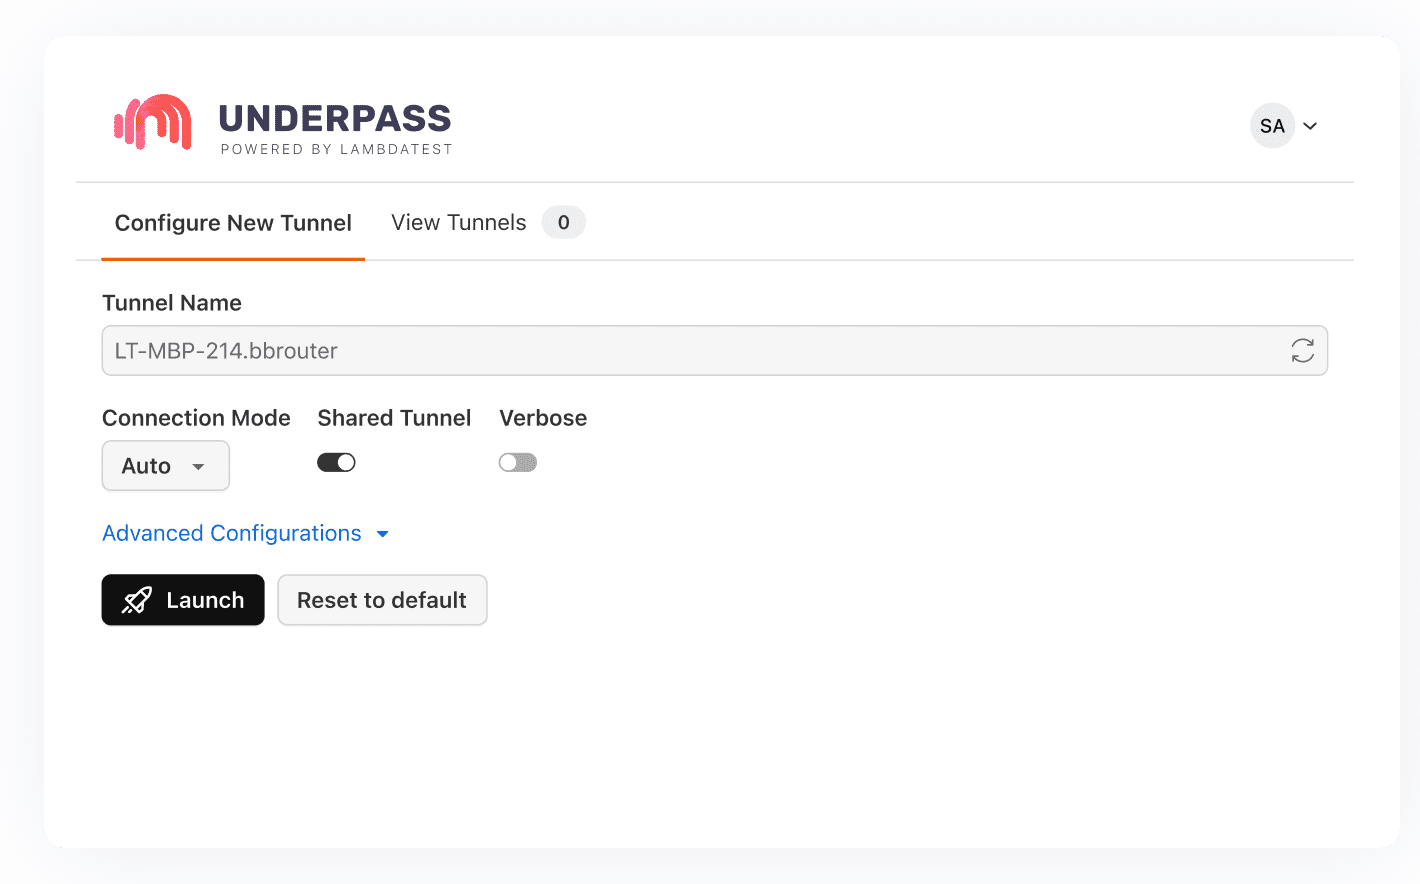
Task: Enable the Verbose toggle
Action: coord(517,462)
